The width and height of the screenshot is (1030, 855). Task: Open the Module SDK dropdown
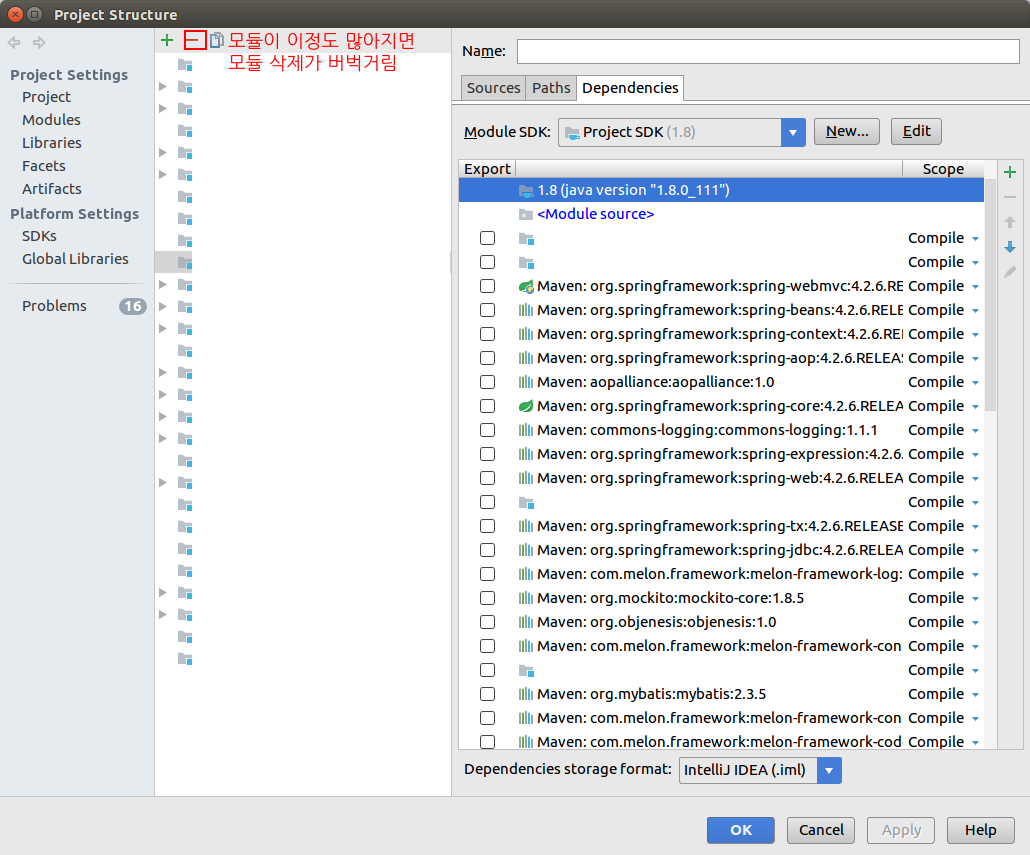793,133
